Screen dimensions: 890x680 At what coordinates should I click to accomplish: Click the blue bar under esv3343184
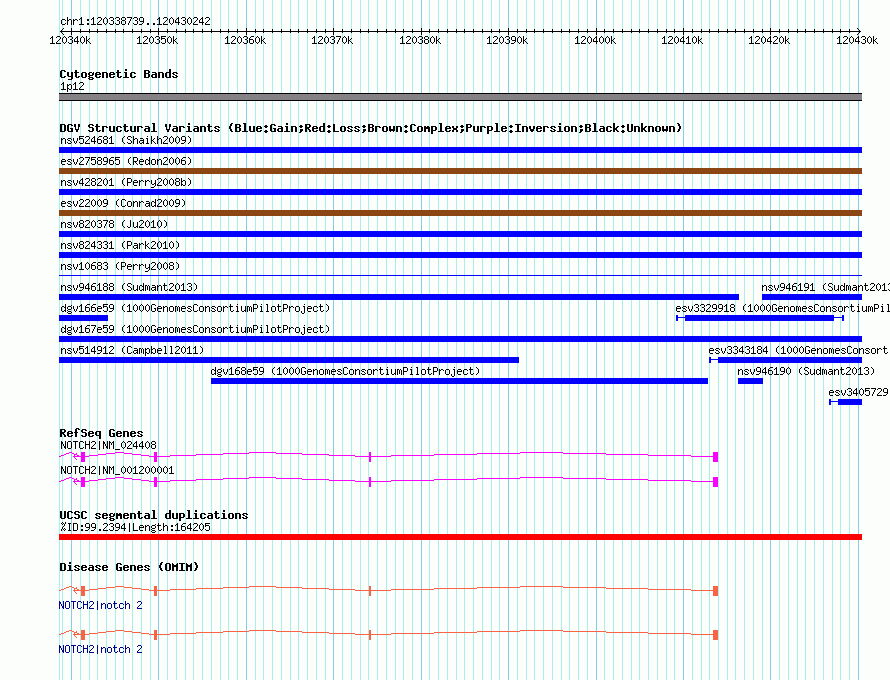(786, 360)
